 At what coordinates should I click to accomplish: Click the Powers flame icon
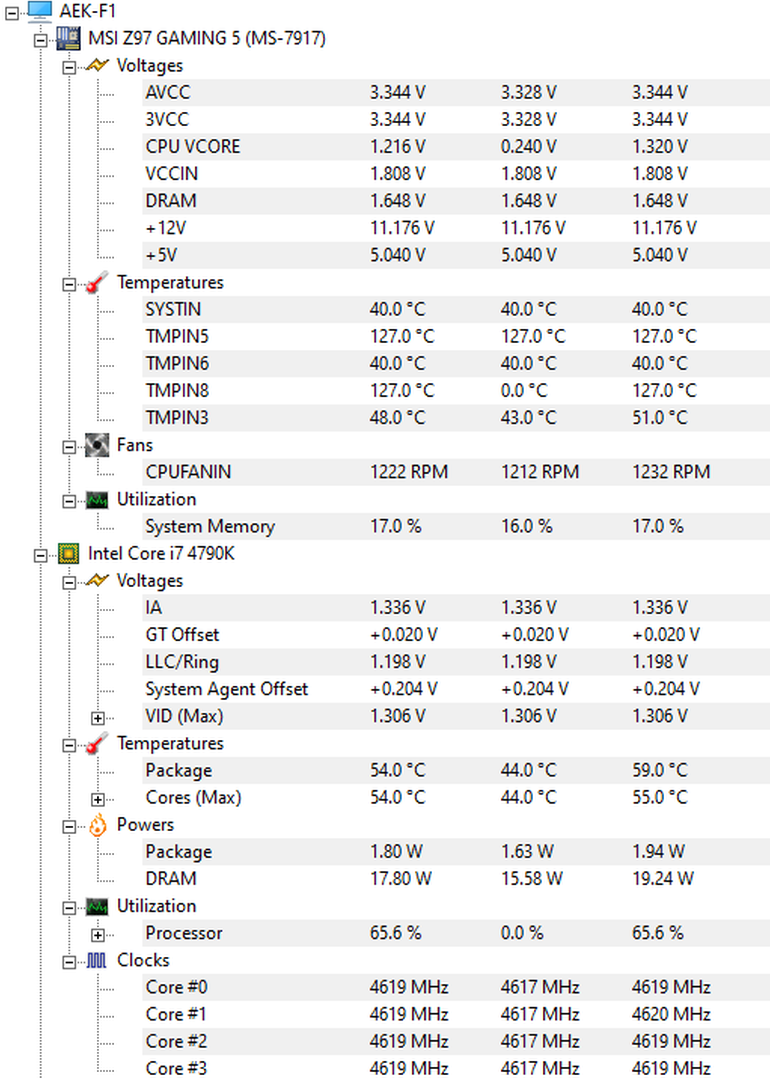97,824
